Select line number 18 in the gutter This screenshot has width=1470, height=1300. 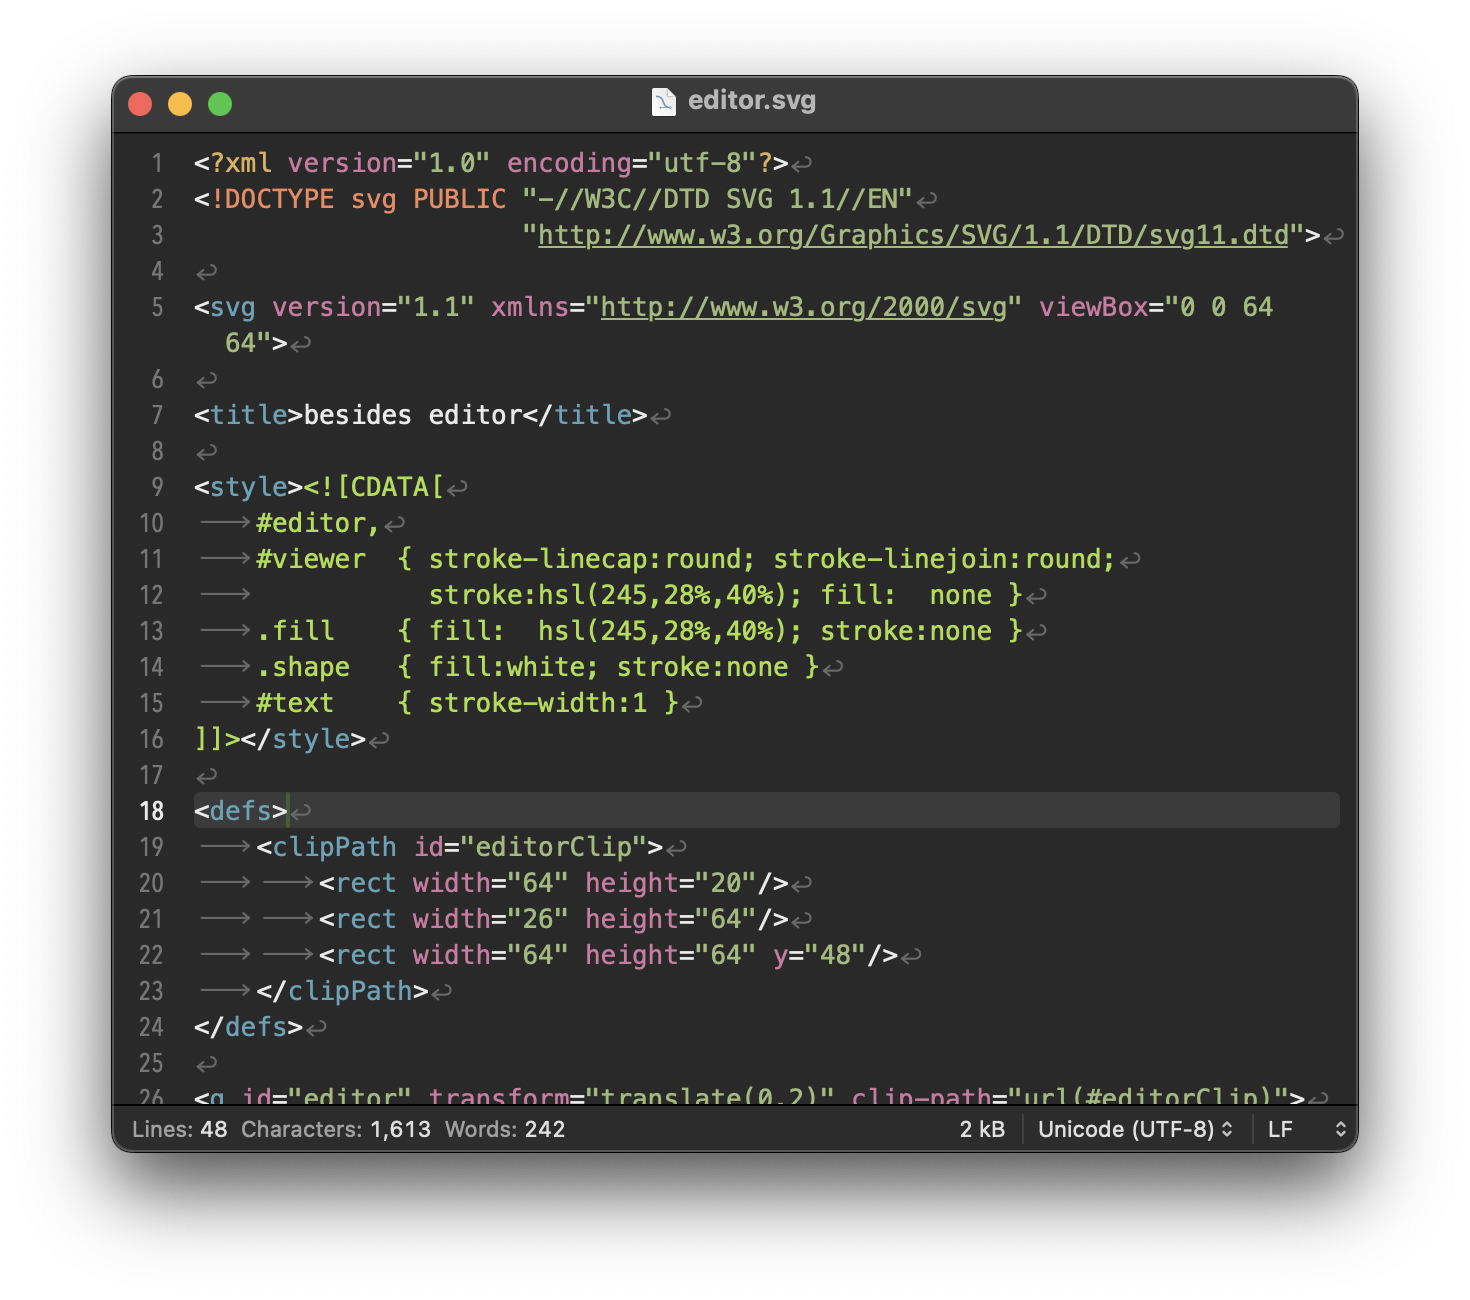click(x=152, y=811)
